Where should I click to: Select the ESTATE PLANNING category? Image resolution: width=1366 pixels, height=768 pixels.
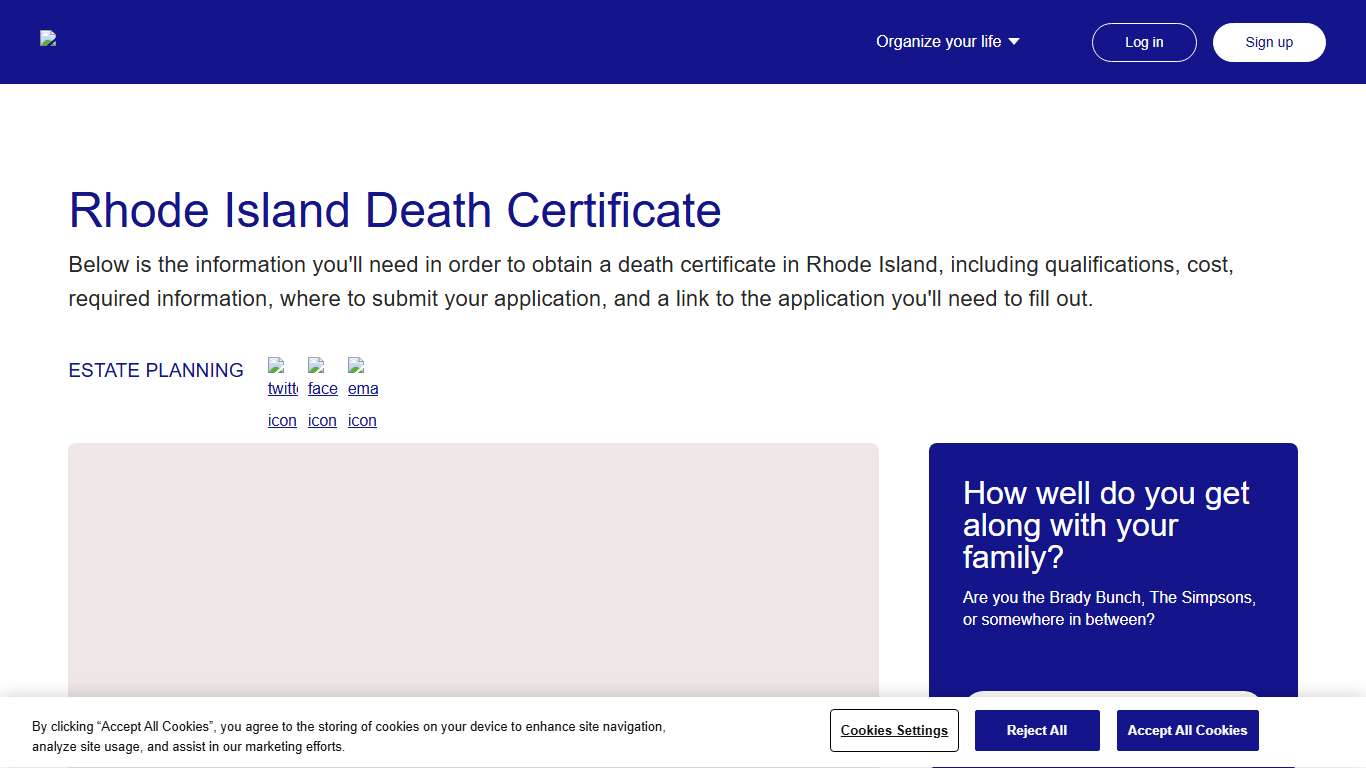click(x=156, y=370)
